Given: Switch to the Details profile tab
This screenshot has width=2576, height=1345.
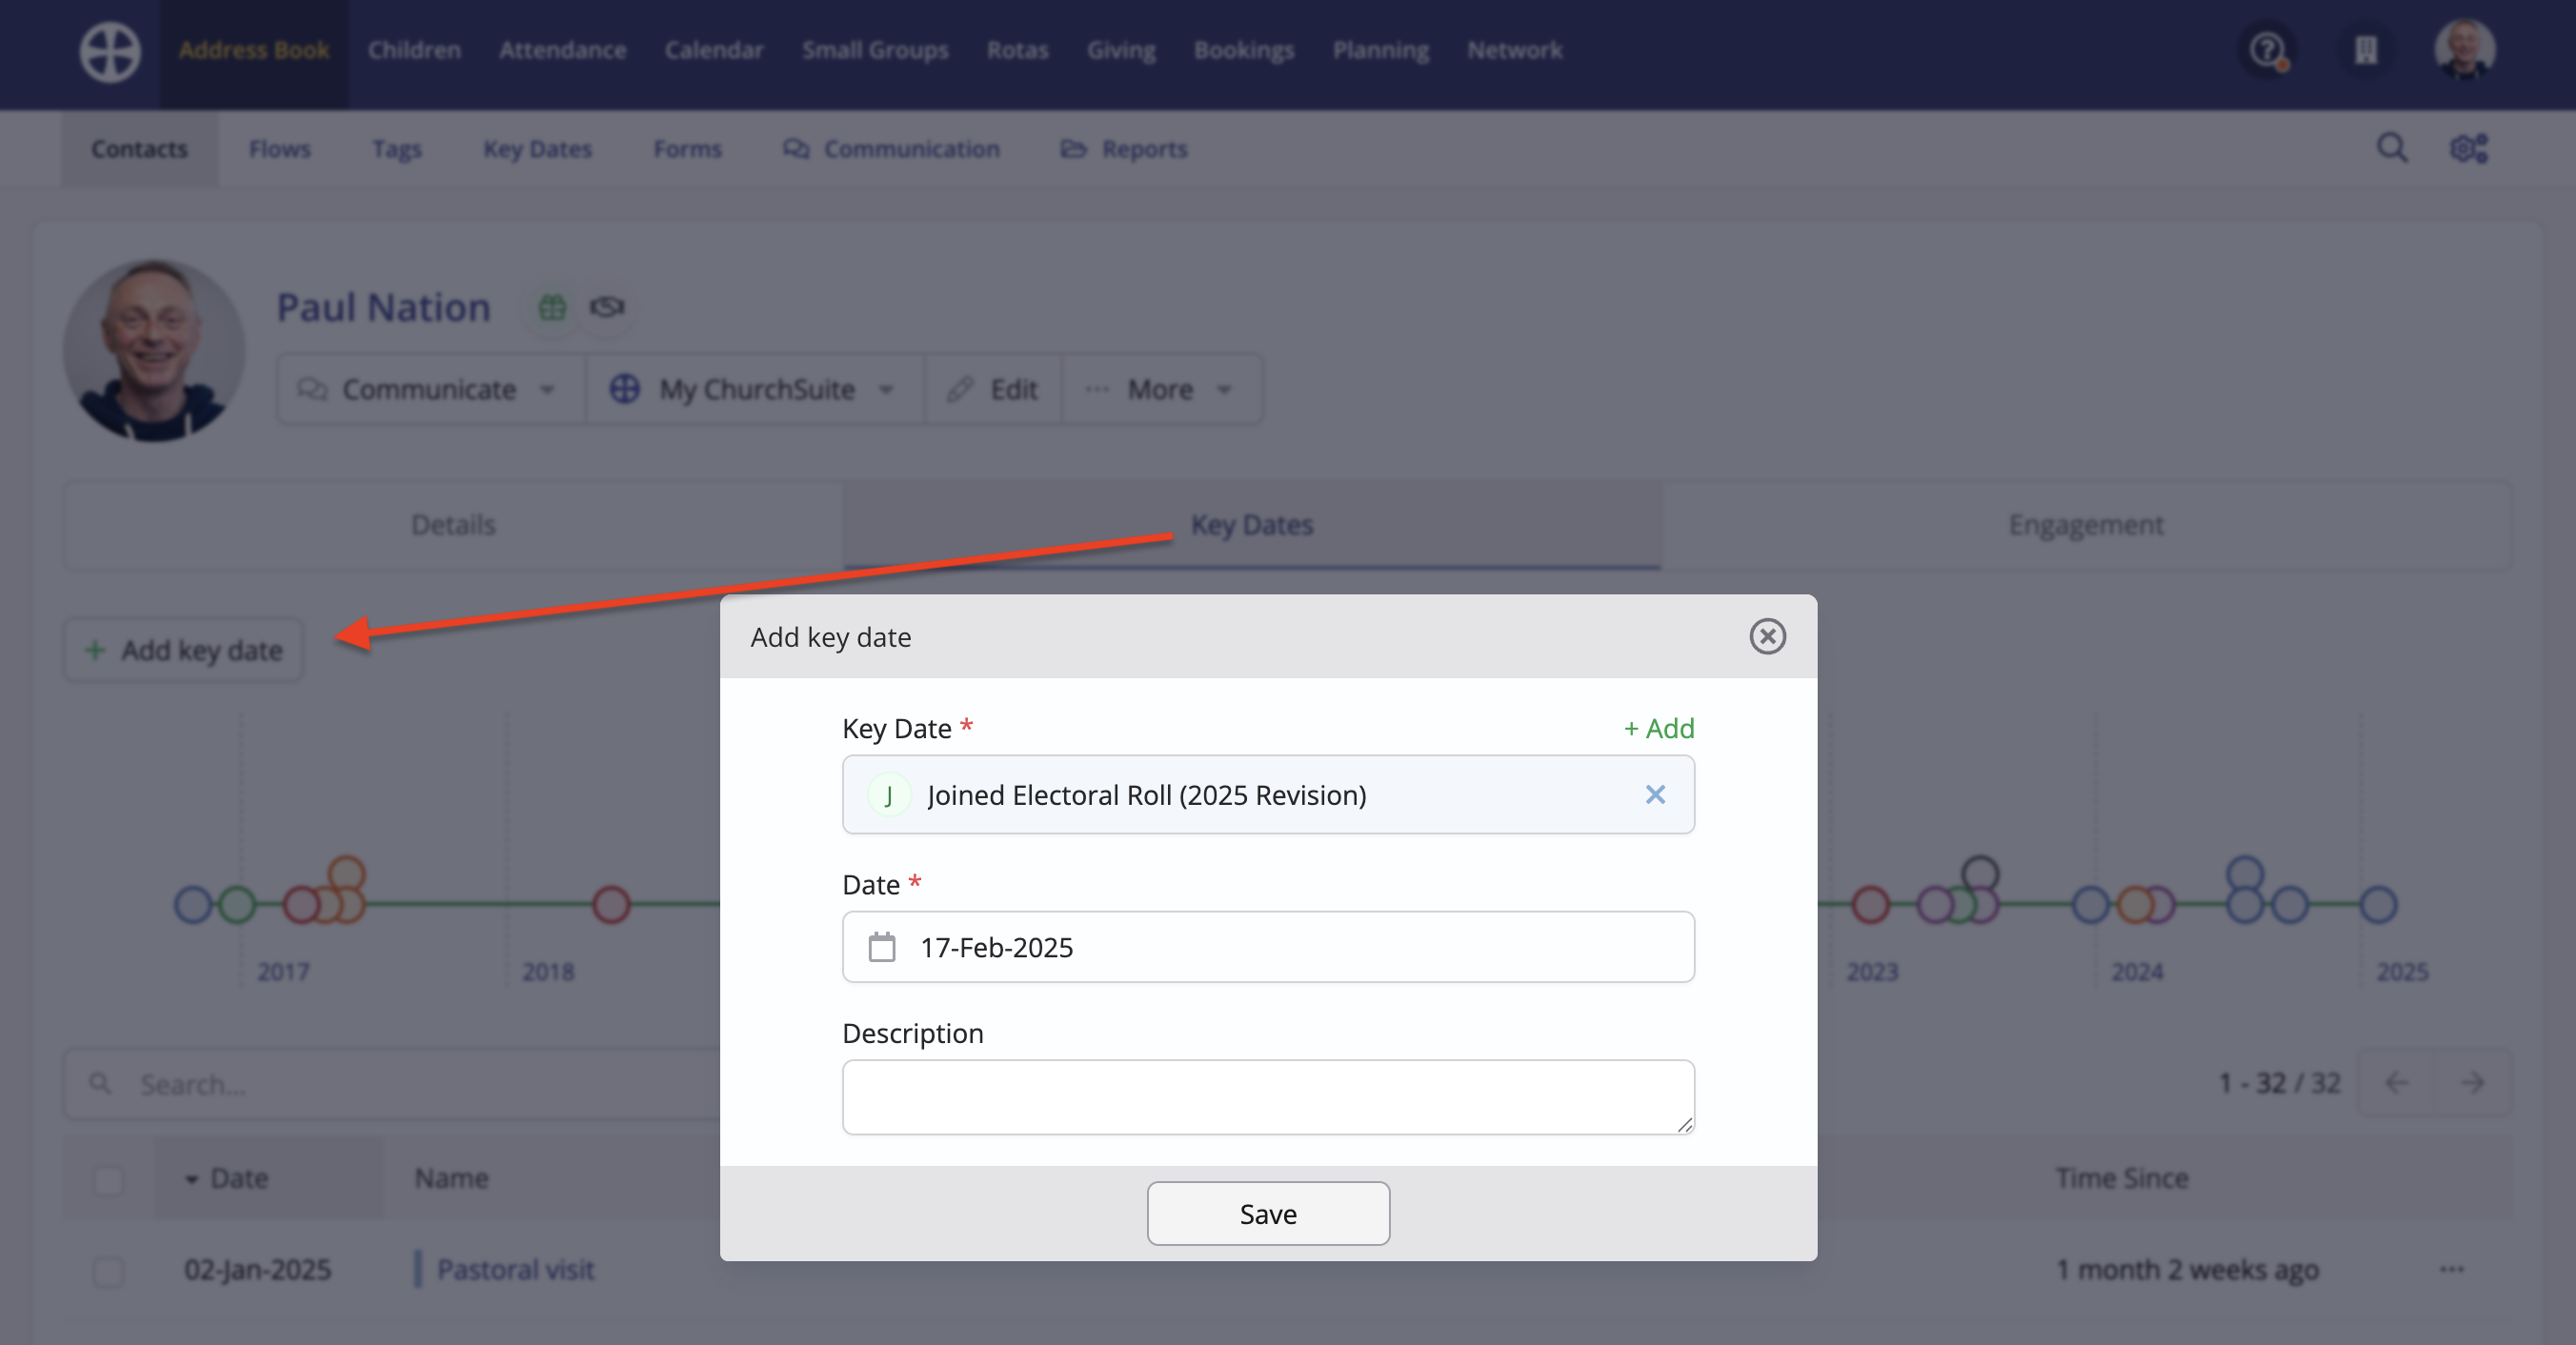Looking at the screenshot, I should pyautogui.click(x=454, y=525).
